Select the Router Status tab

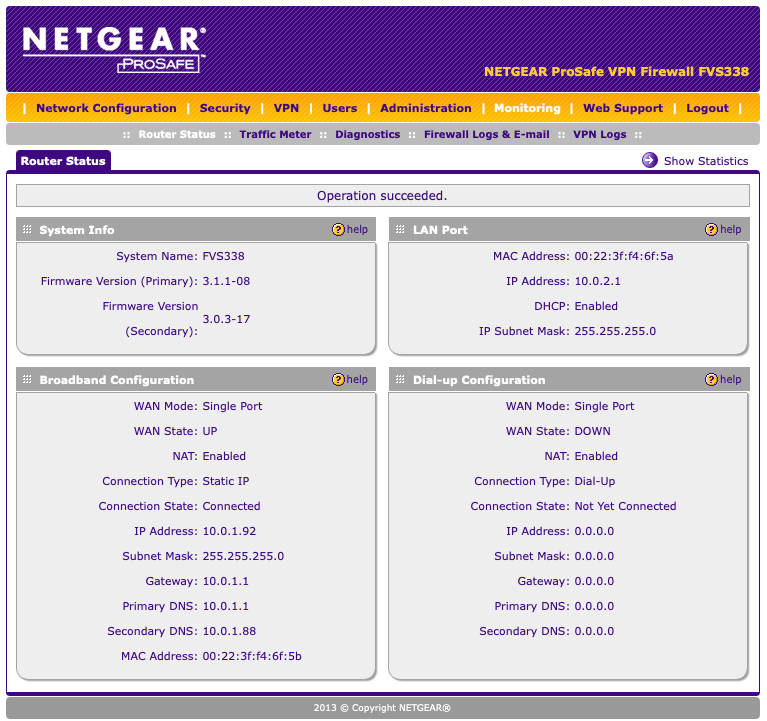(x=64, y=160)
